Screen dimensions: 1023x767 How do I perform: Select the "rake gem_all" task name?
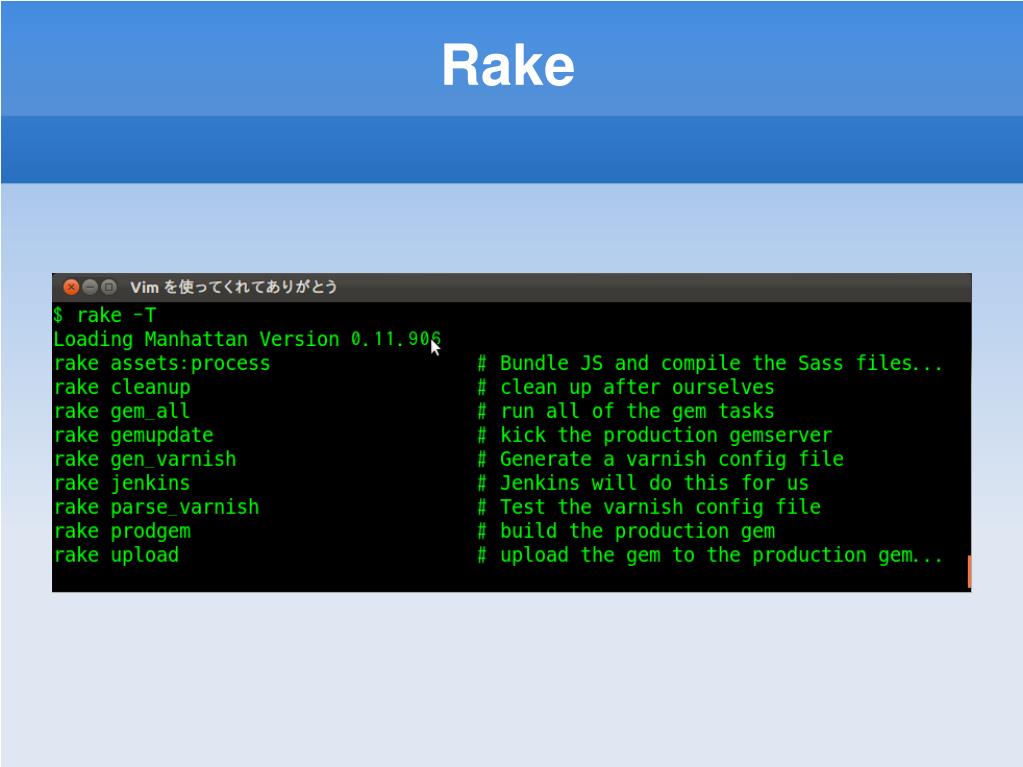[121, 412]
